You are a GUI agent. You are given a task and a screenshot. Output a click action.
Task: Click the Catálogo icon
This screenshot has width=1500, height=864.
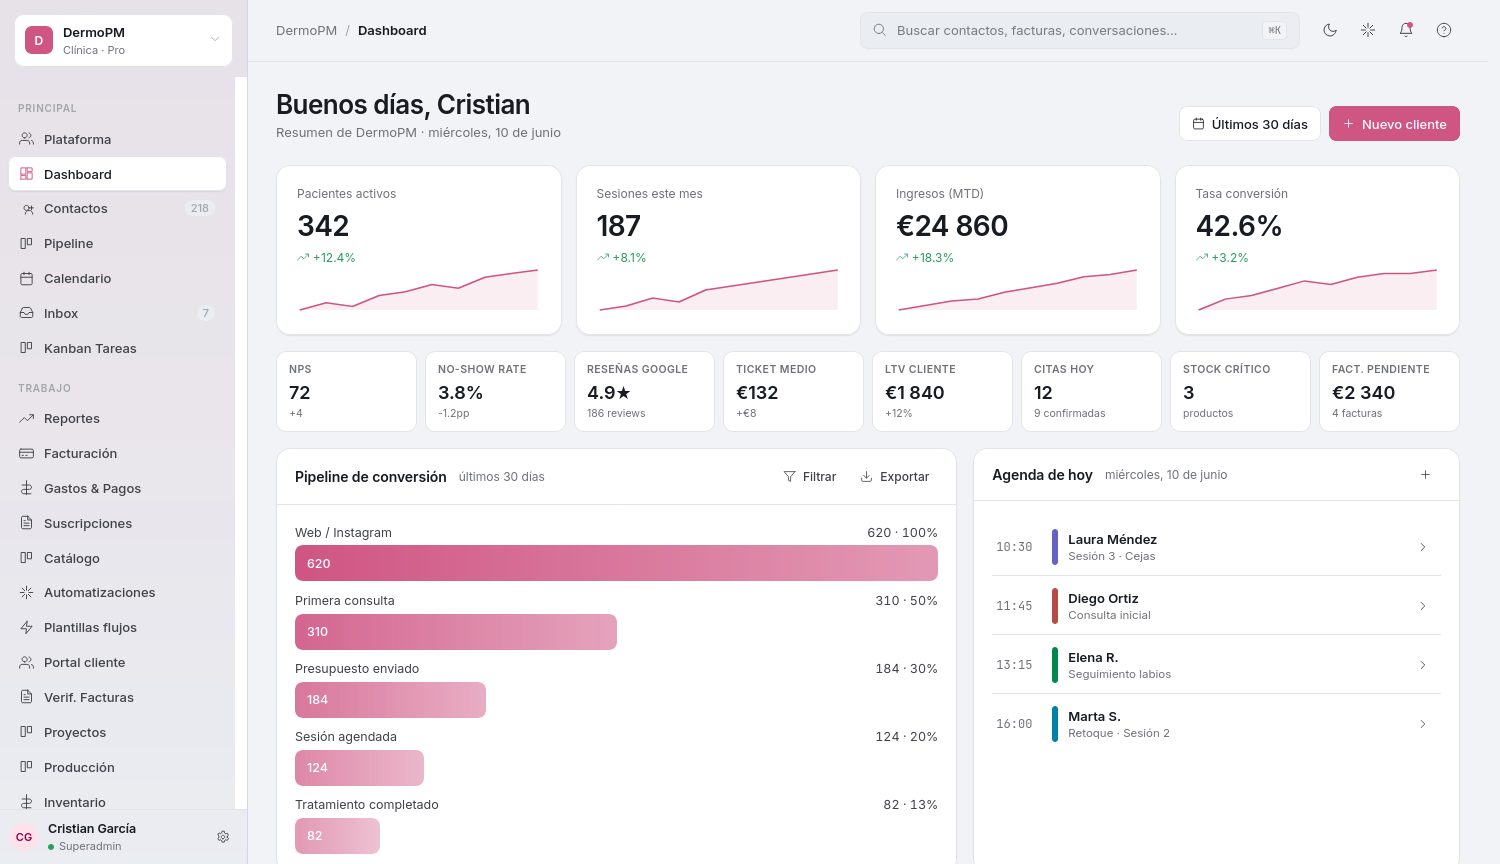pyautogui.click(x=27, y=558)
